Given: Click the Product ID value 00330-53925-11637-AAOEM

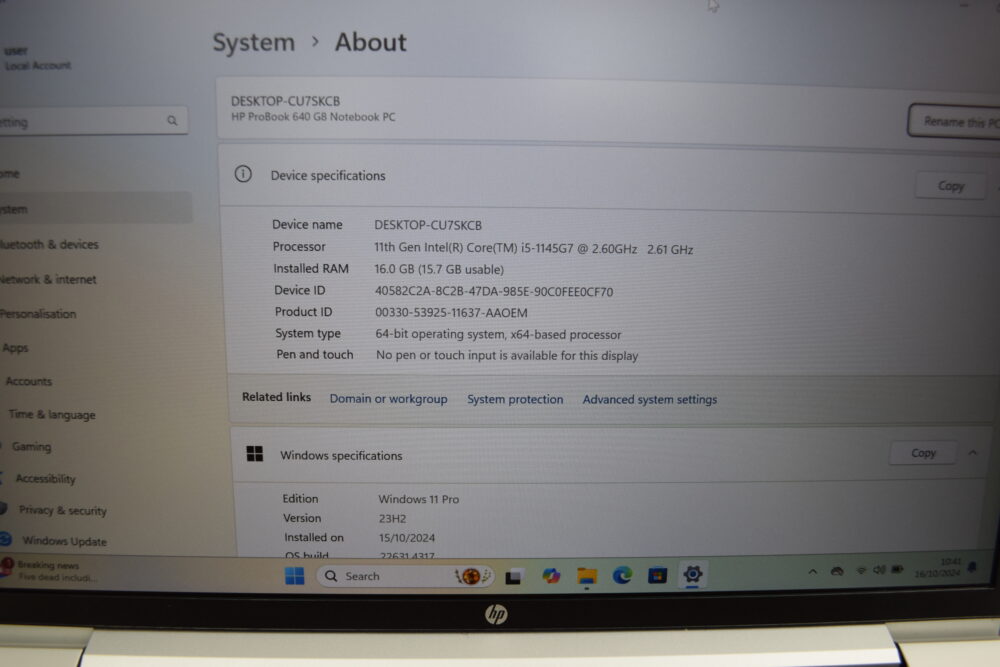Looking at the screenshot, I should coord(452,312).
